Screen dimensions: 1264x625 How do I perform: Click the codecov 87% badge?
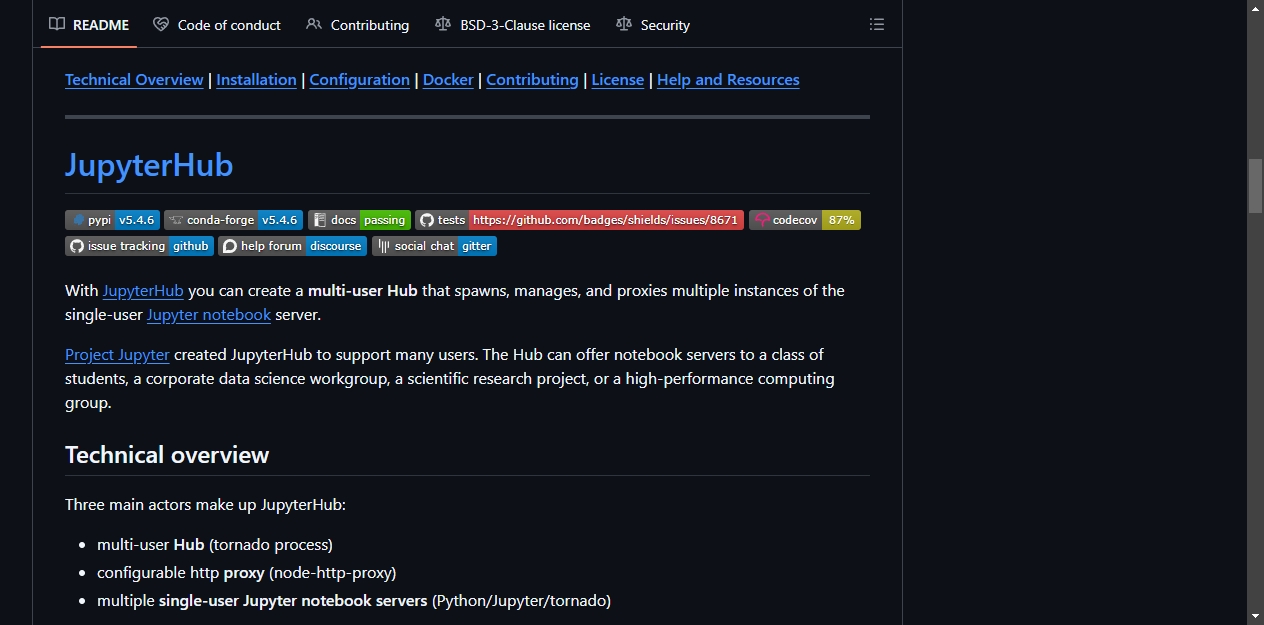pyautogui.click(x=805, y=220)
